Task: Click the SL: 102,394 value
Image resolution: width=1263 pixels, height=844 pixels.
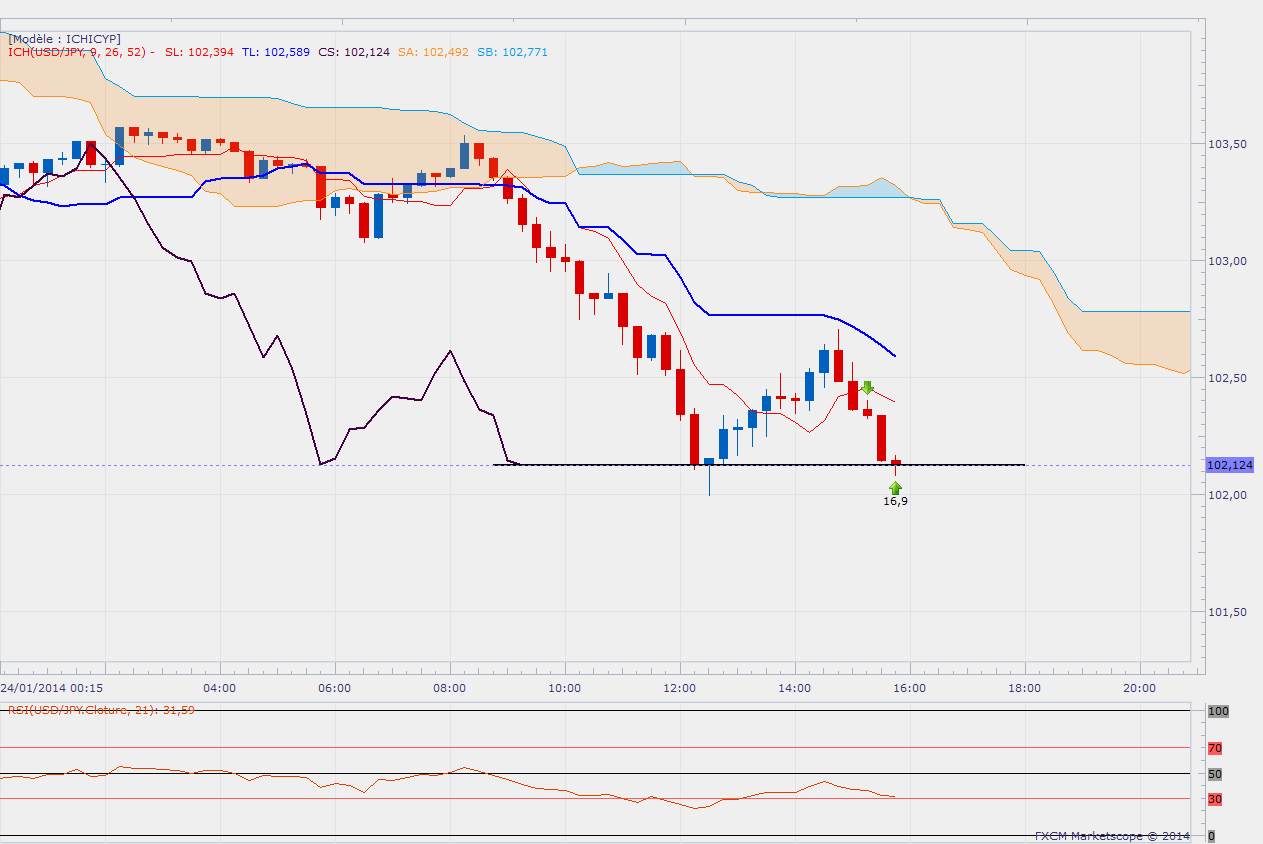Action: point(198,52)
